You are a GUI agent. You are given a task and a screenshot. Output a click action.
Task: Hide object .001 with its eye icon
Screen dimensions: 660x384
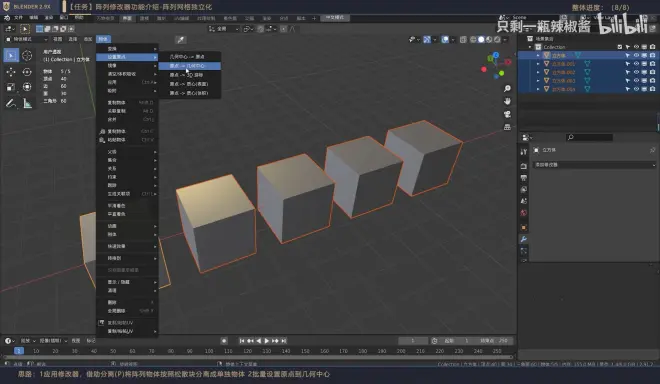(x=636, y=64)
